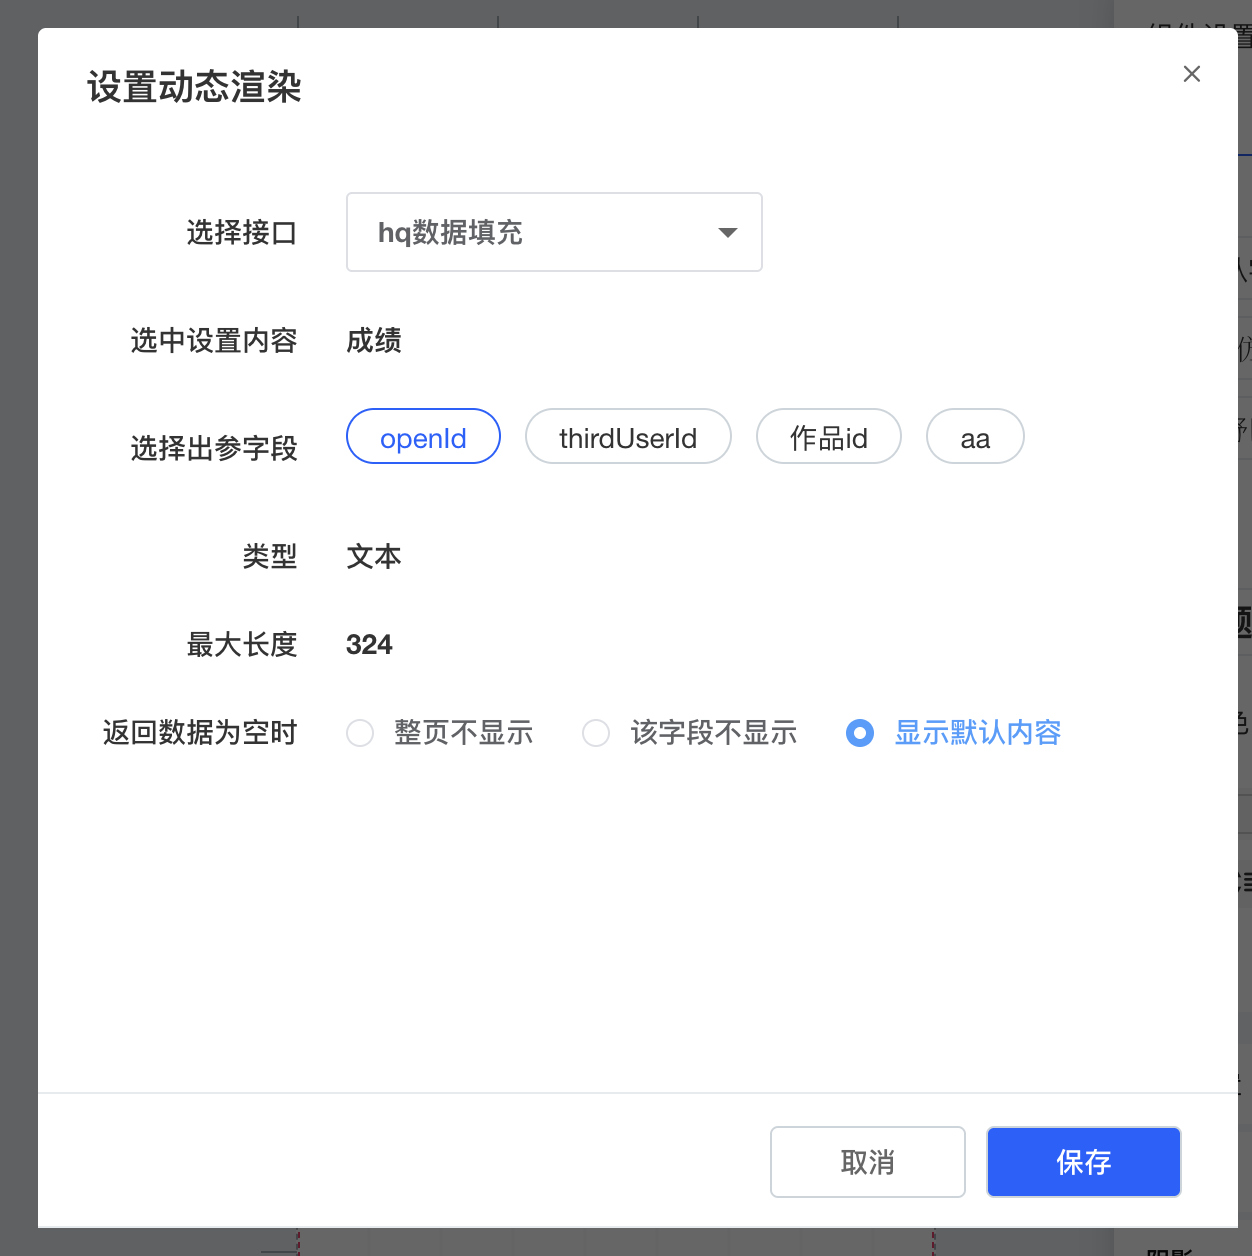Select the openId output field chip

point(423,437)
